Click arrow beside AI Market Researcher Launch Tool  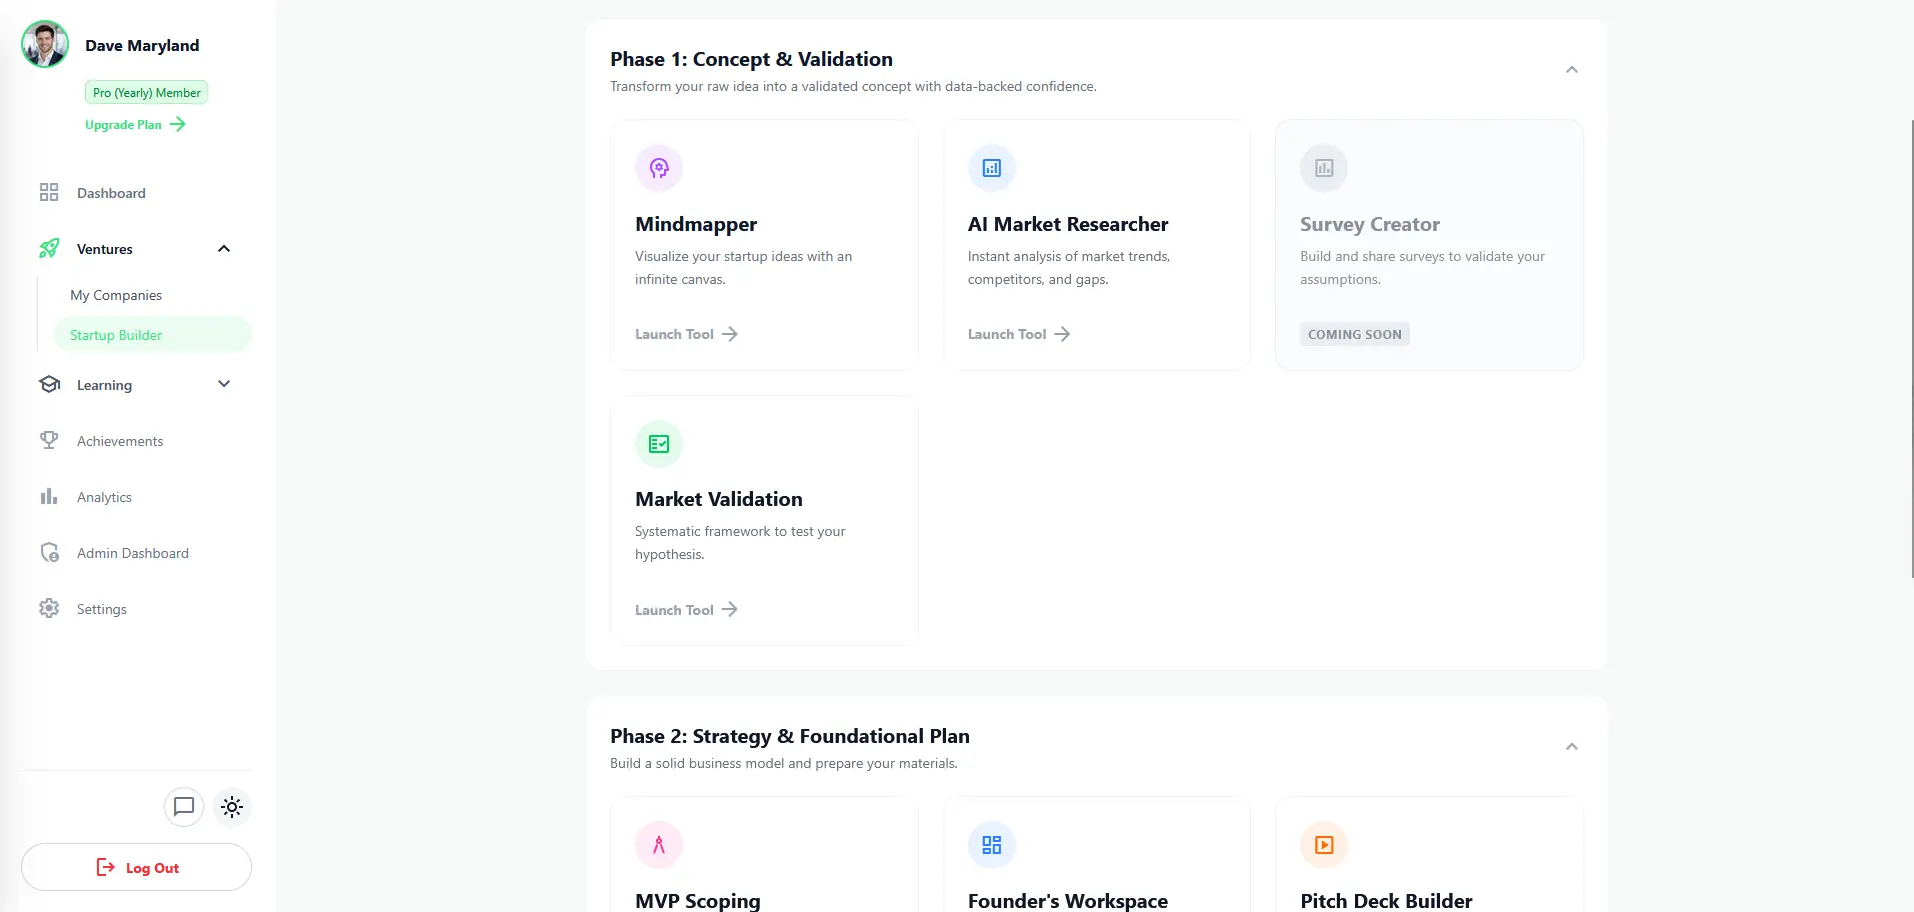point(1062,334)
